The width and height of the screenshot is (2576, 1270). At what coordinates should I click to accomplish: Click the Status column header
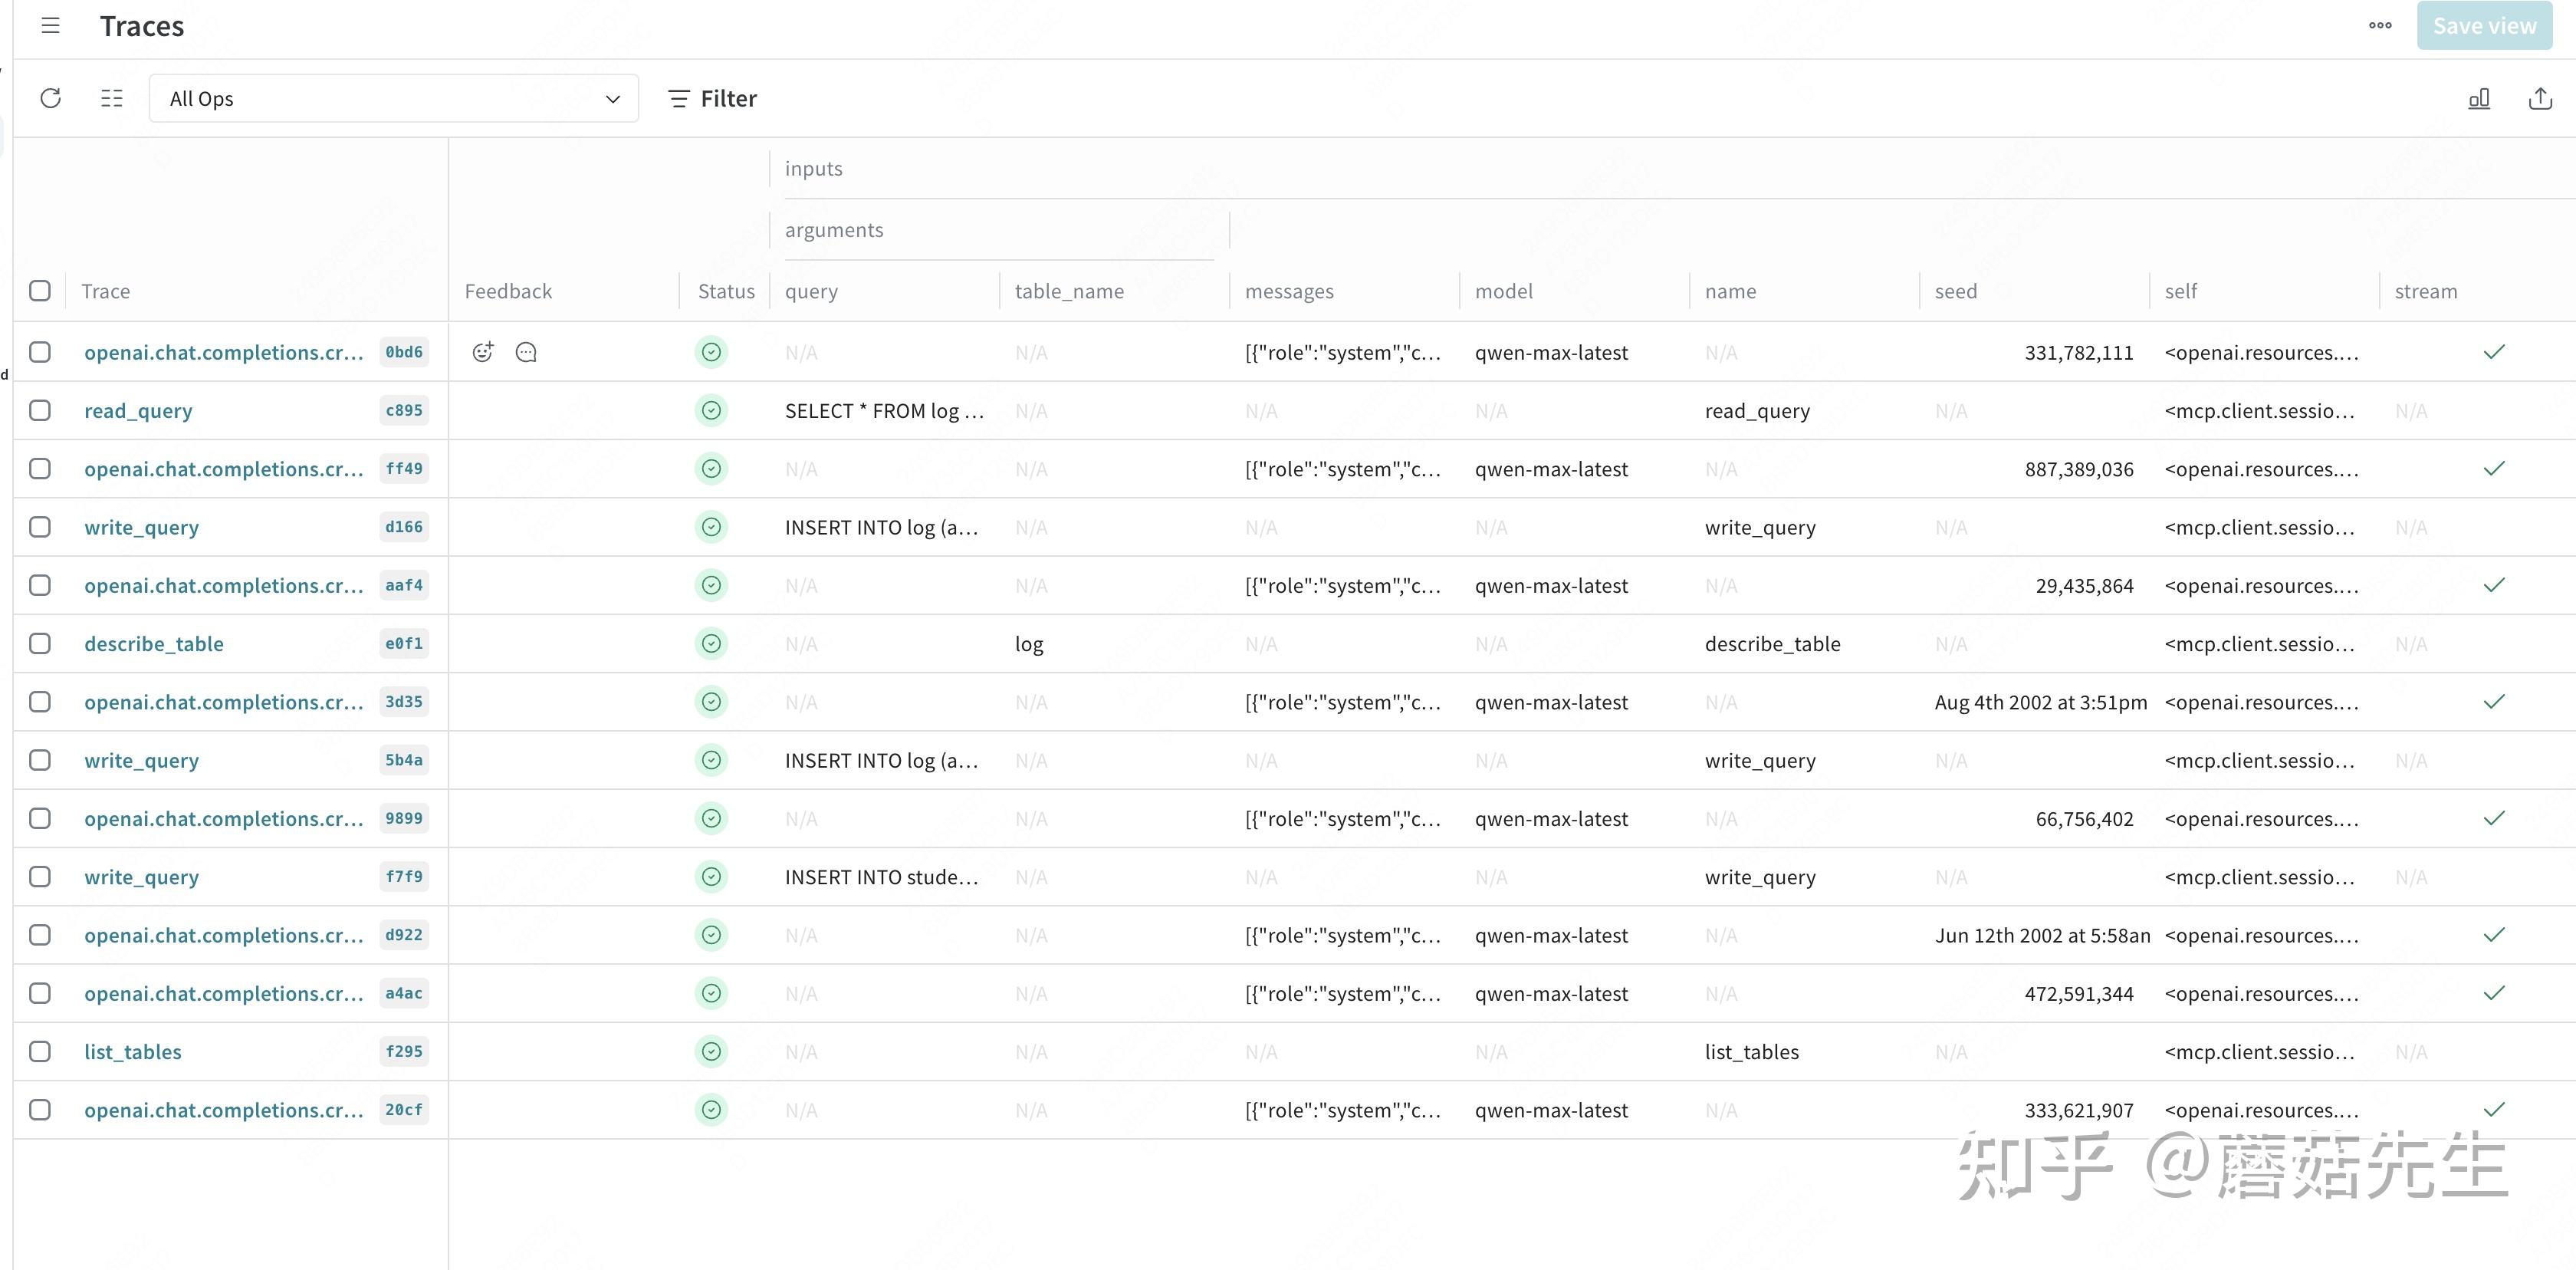(x=726, y=291)
